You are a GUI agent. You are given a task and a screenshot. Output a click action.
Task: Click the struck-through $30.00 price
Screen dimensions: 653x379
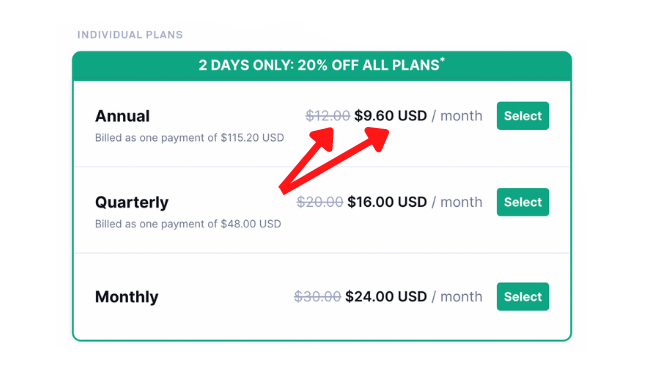pos(317,297)
